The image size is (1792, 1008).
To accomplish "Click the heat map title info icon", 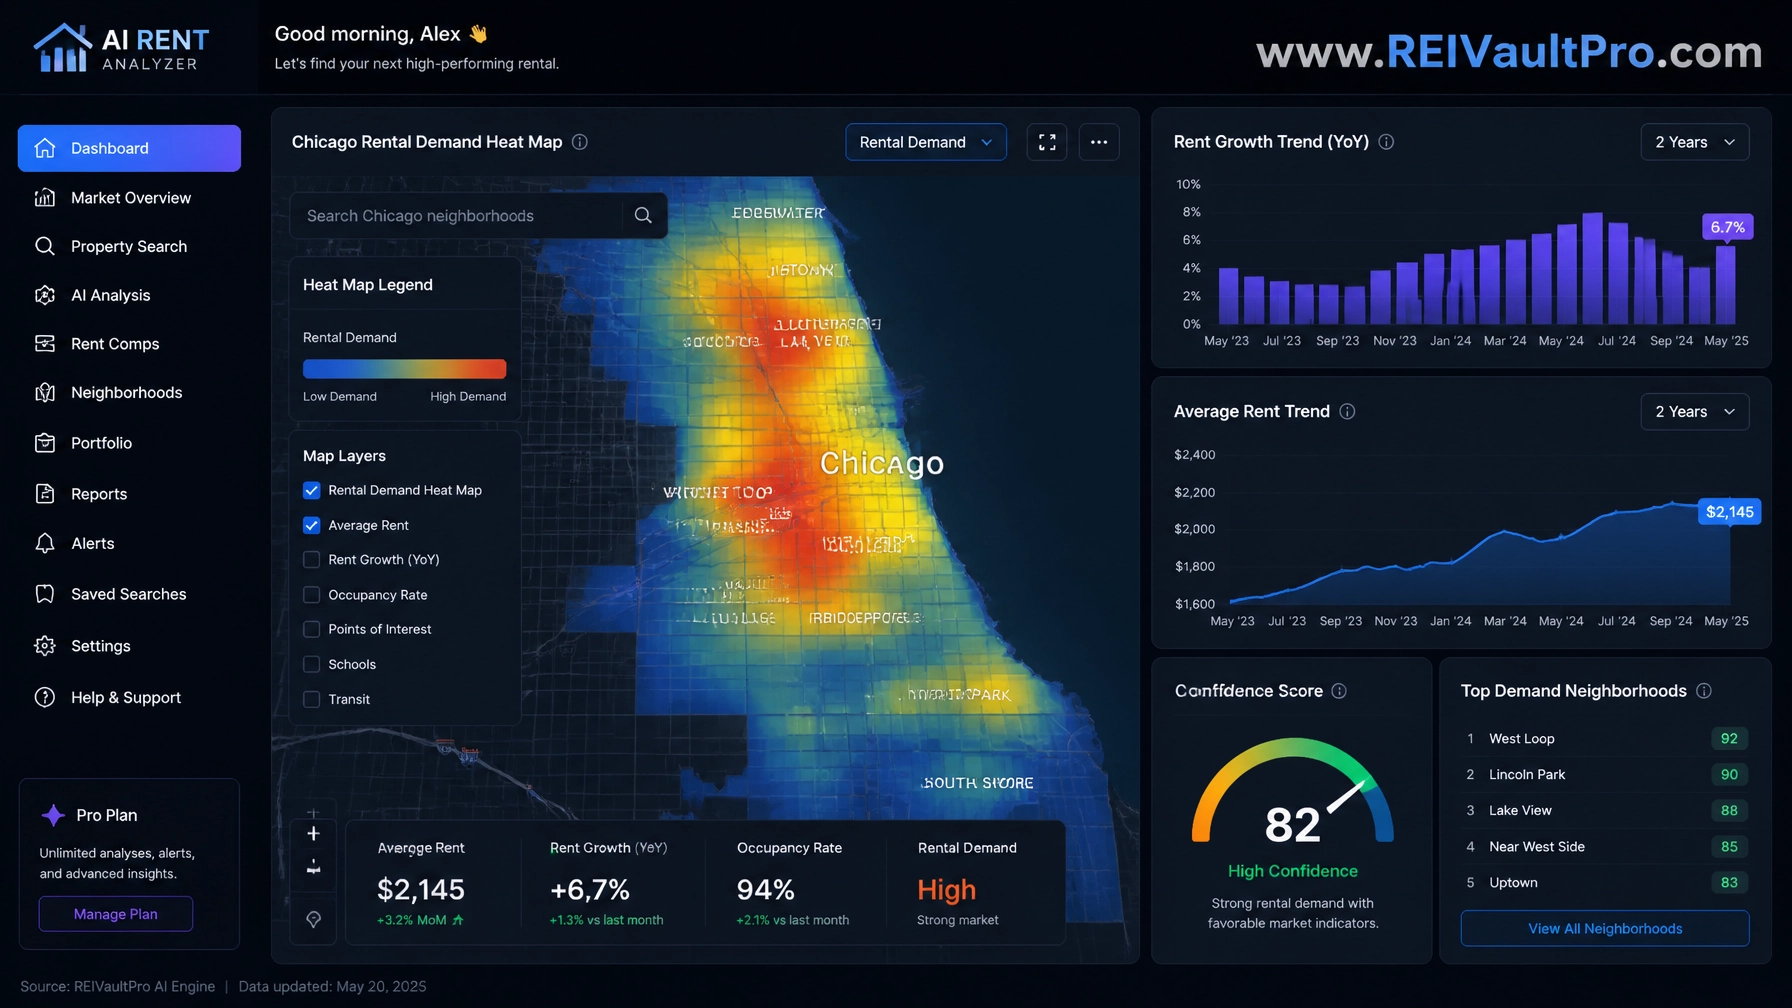I will pyautogui.click(x=580, y=142).
